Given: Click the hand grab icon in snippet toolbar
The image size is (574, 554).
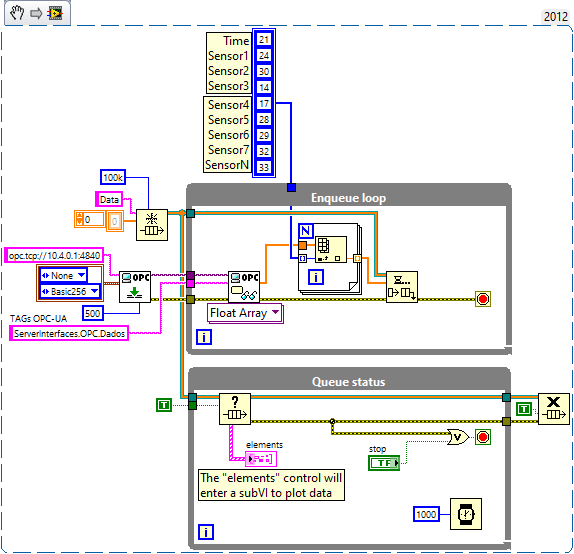Looking at the screenshot, I should click(x=17, y=14).
